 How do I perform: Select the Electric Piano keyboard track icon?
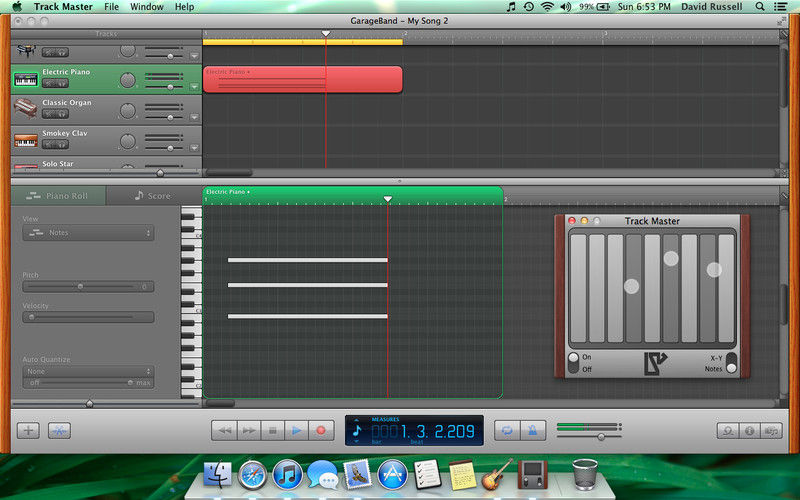pos(26,80)
